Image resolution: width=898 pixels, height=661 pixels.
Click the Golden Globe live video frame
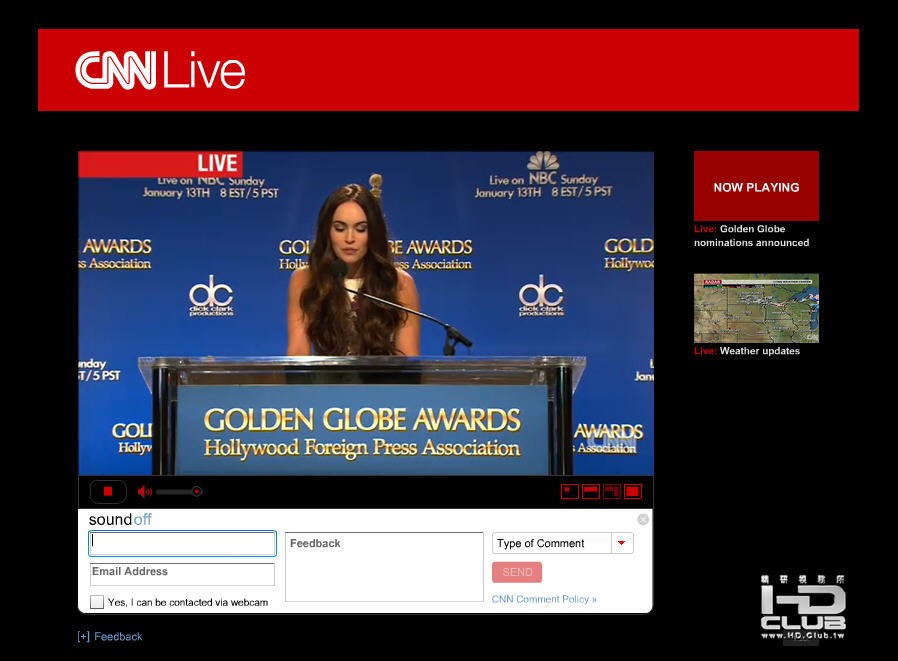[x=366, y=313]
